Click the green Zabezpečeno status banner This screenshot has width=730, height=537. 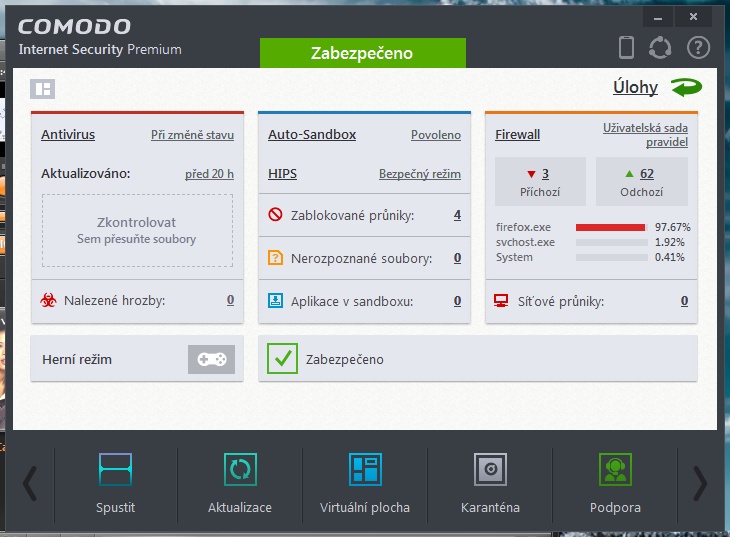pos(363,53)
